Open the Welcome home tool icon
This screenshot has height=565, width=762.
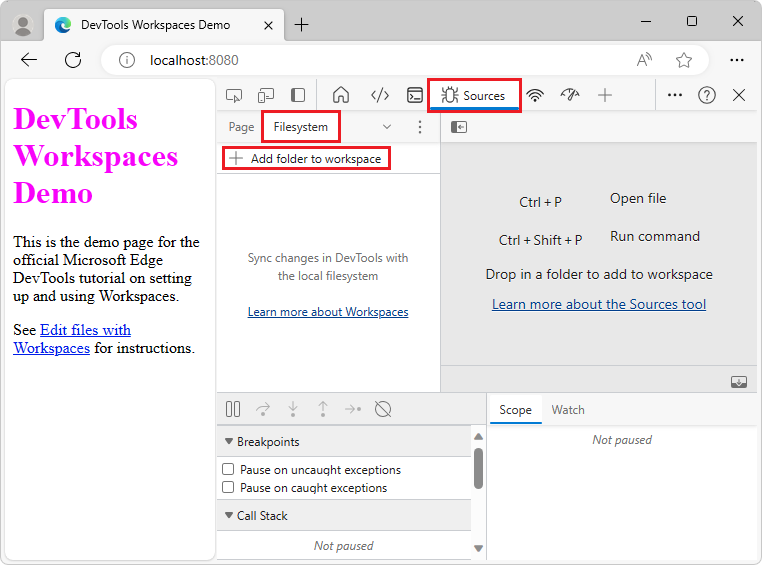341,95
